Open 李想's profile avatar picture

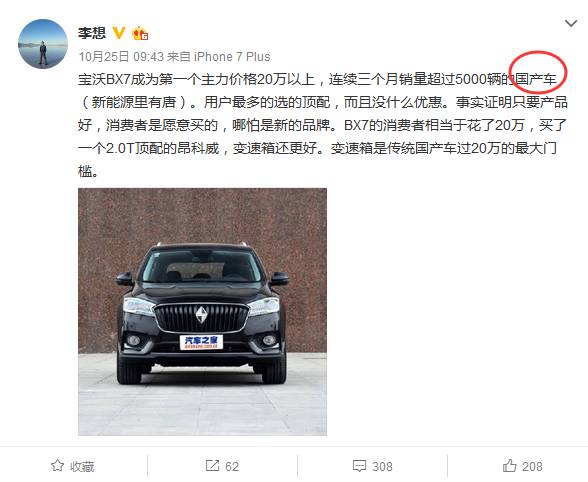[x=43, y=44]
